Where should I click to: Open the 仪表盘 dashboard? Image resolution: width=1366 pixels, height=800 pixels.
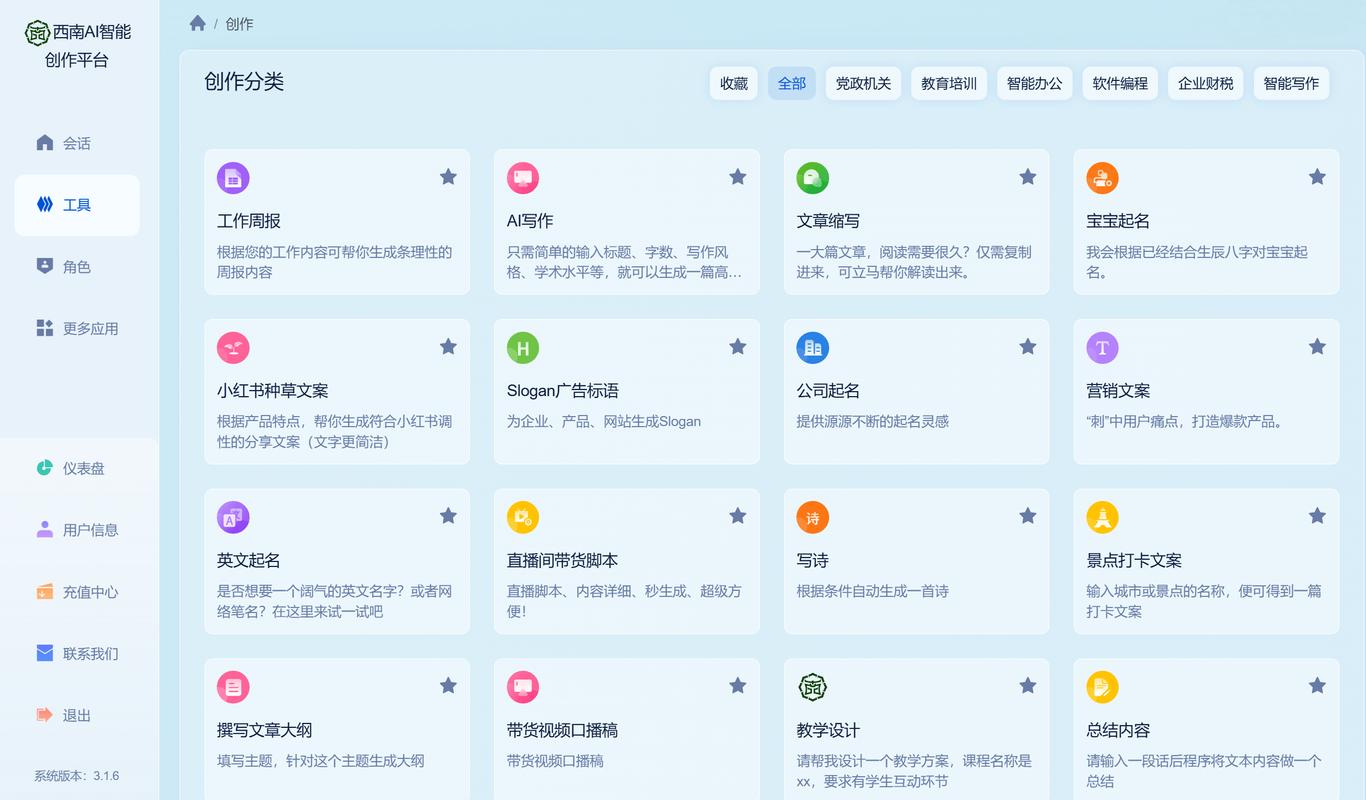coord(77,468)
